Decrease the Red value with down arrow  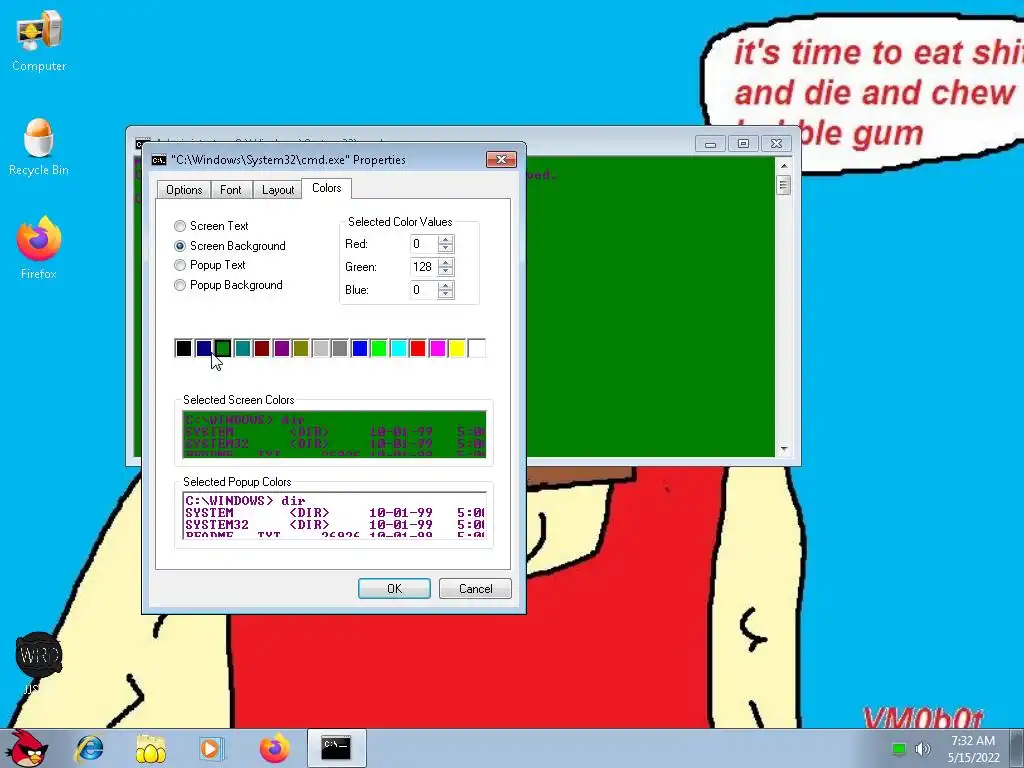point(445,249)
